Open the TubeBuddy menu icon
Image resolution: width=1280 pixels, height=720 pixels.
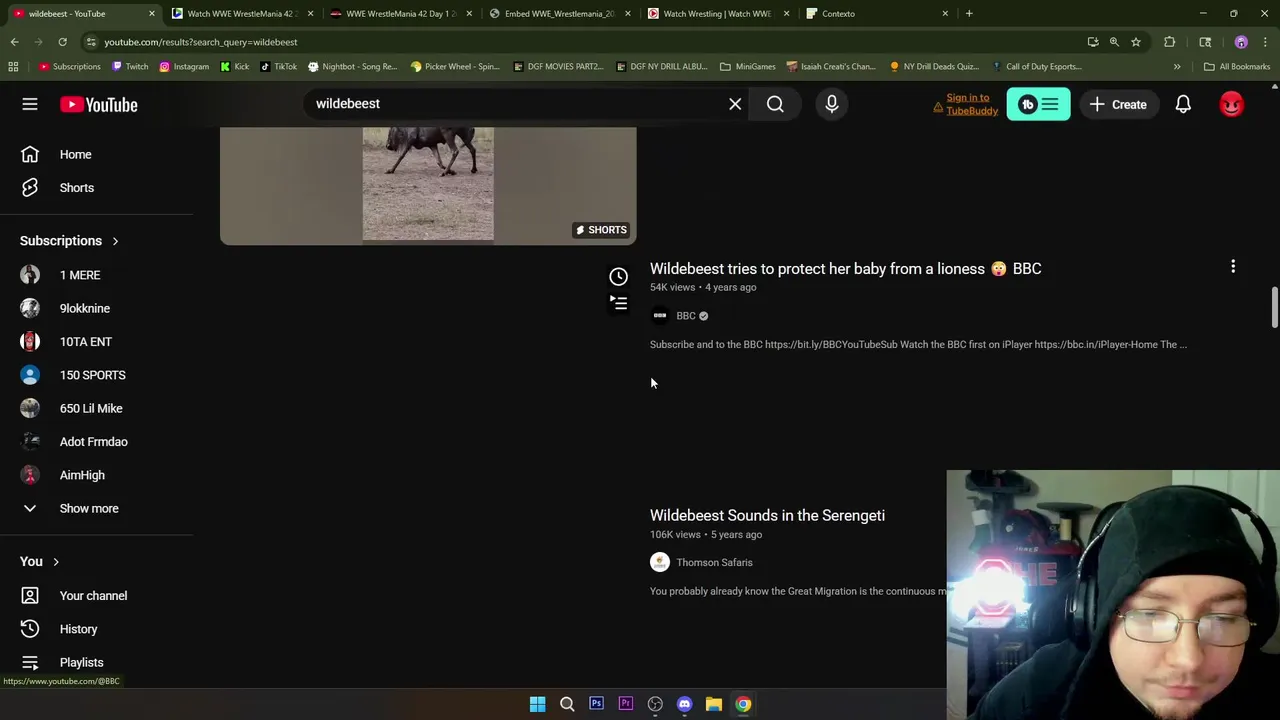pos(1038,104)
